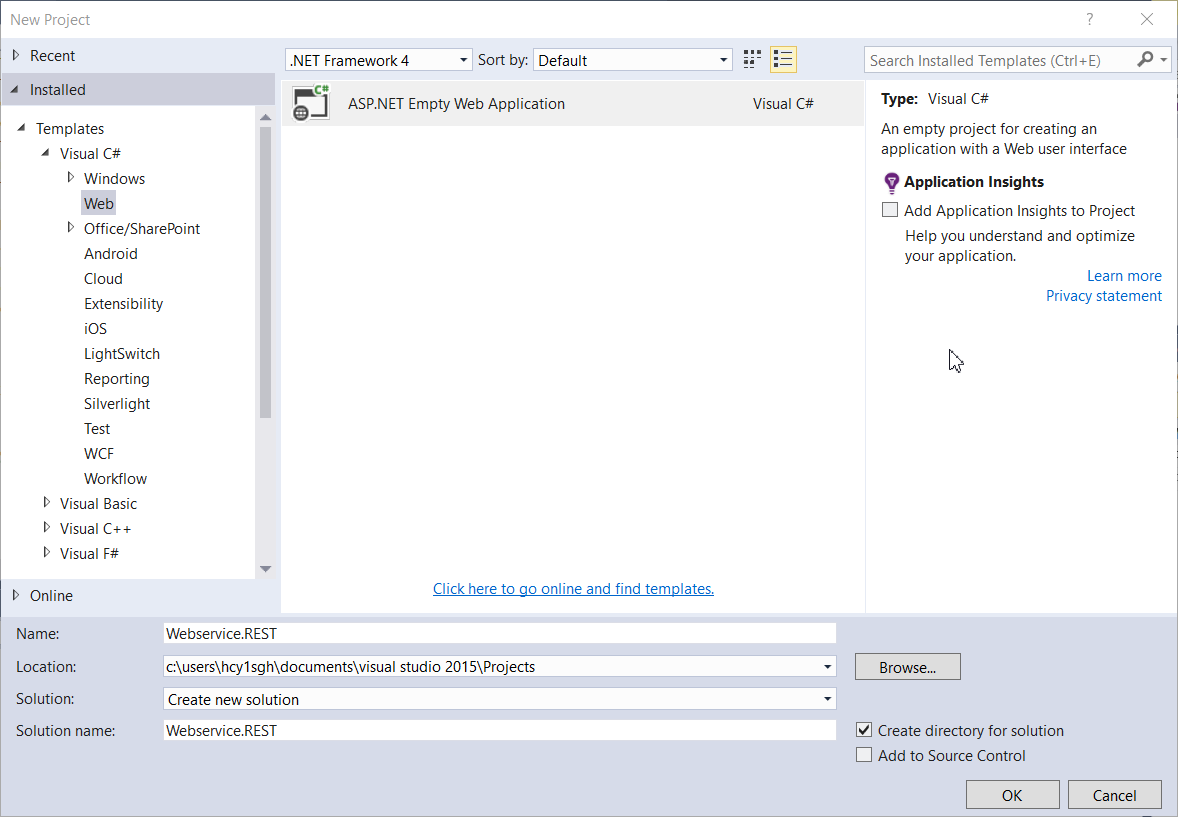The width and height of the screenshot is (1178, 817).
Task: Select the WCF template category
Action: pos(98,453)
